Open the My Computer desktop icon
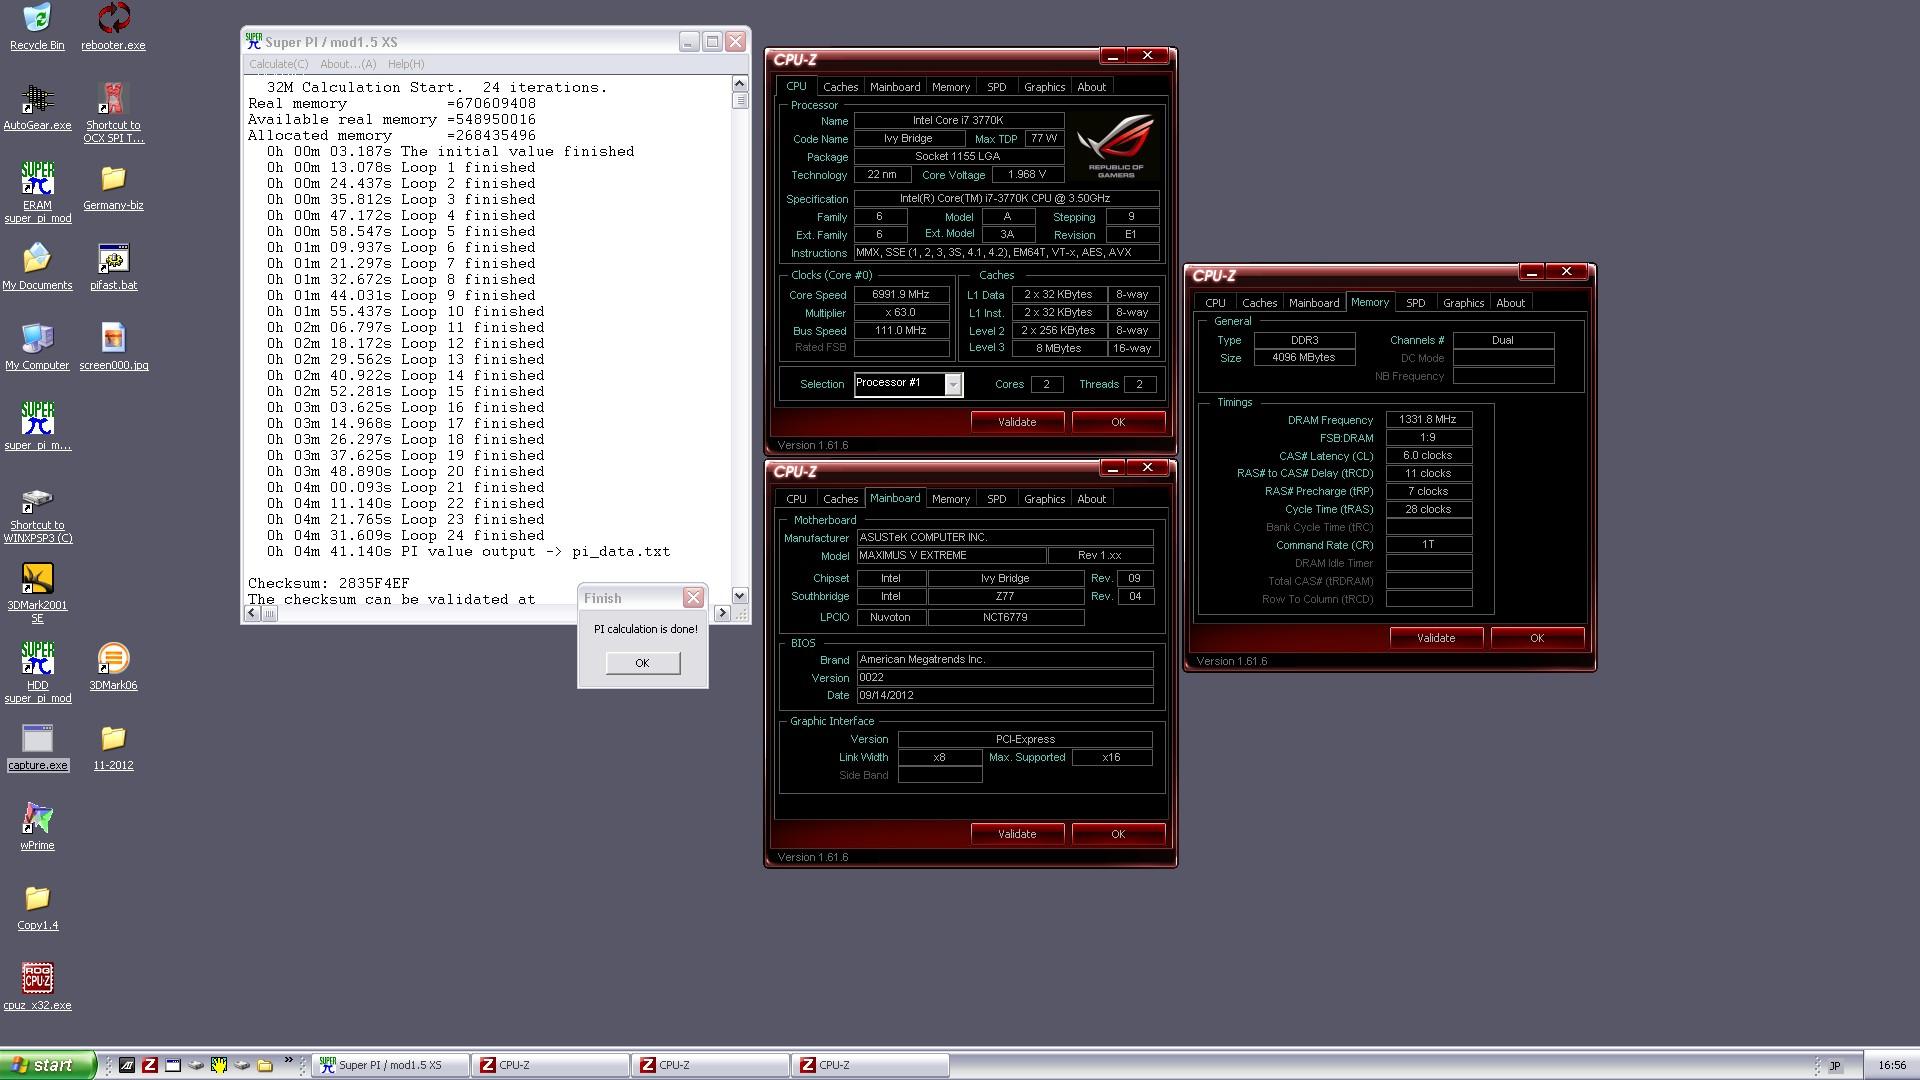Screen dimensions: 1920x1080 click(x=37, y=346)
